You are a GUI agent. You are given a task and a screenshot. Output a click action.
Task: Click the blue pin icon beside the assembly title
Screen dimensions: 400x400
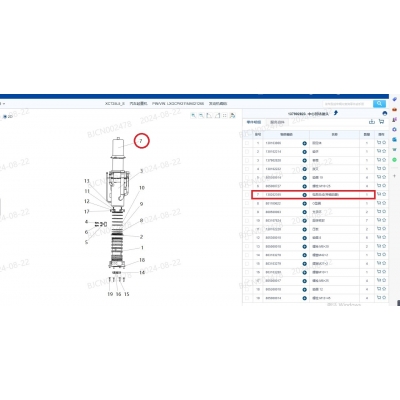click(336, 113)
